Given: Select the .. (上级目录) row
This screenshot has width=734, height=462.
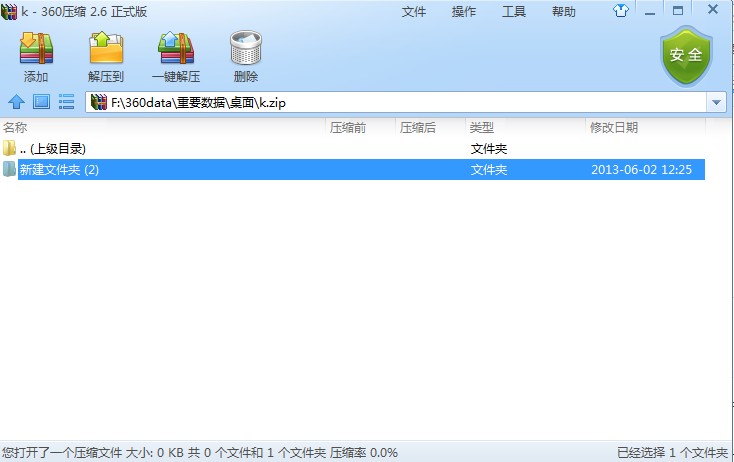Looking at the screenshot, I should click(352, 149).
